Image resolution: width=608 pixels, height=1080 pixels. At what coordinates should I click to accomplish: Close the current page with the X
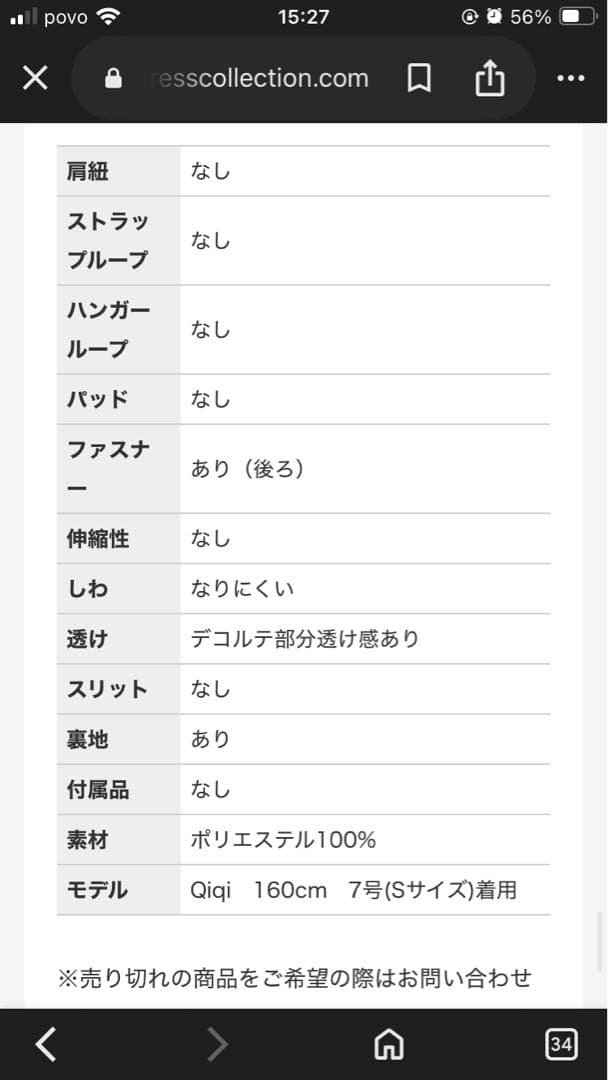(x=34, y=77)
